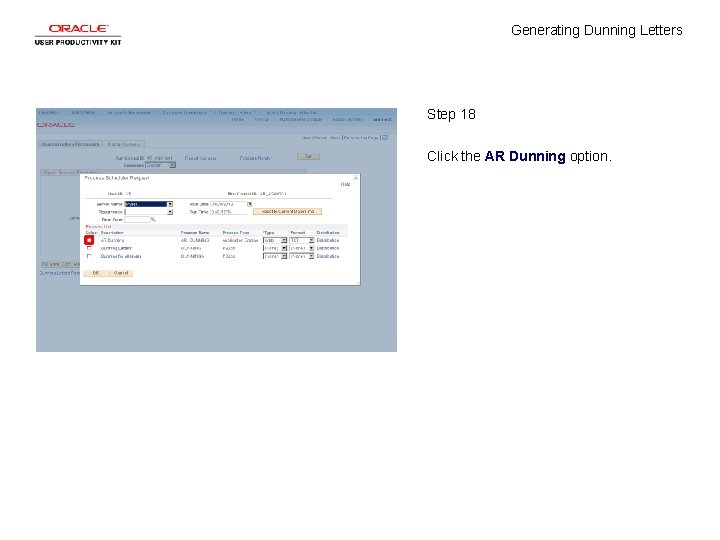Click OK in the Process Scheduler Request dialog
Viewport: 720px width, 540px height.
pyautogui.click(x=96, y=273)
